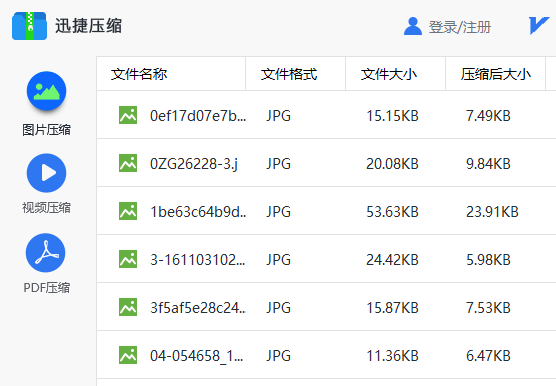Click file size 15.87KB
556x386 pixels.
coord(392,308)
